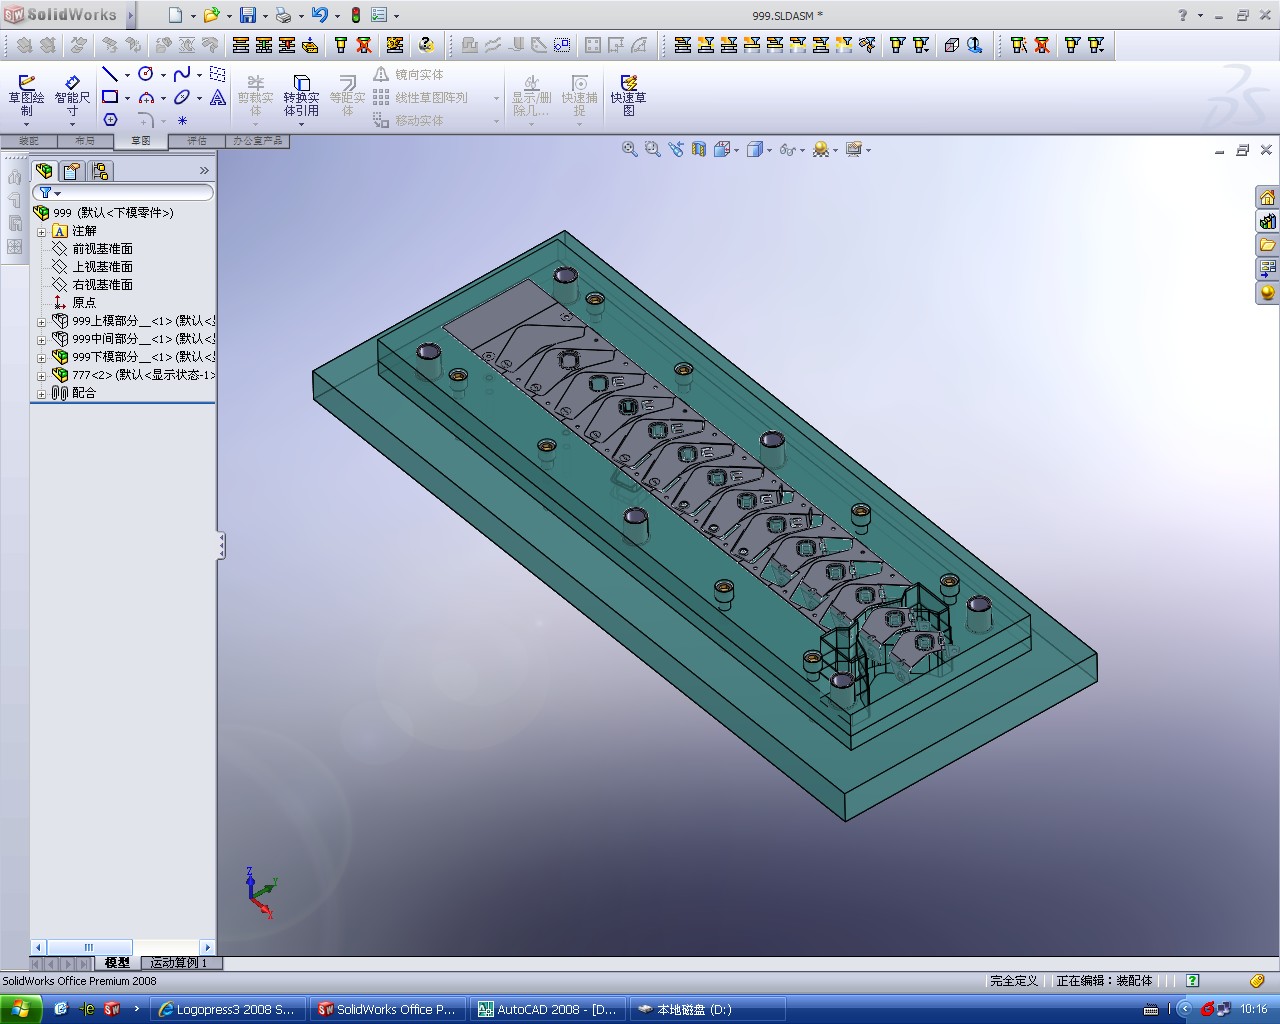The width and height of the screenshot is (1280, 1024).
Task: Open the File Explorer task pane icon
Action: click(1267, 245)
